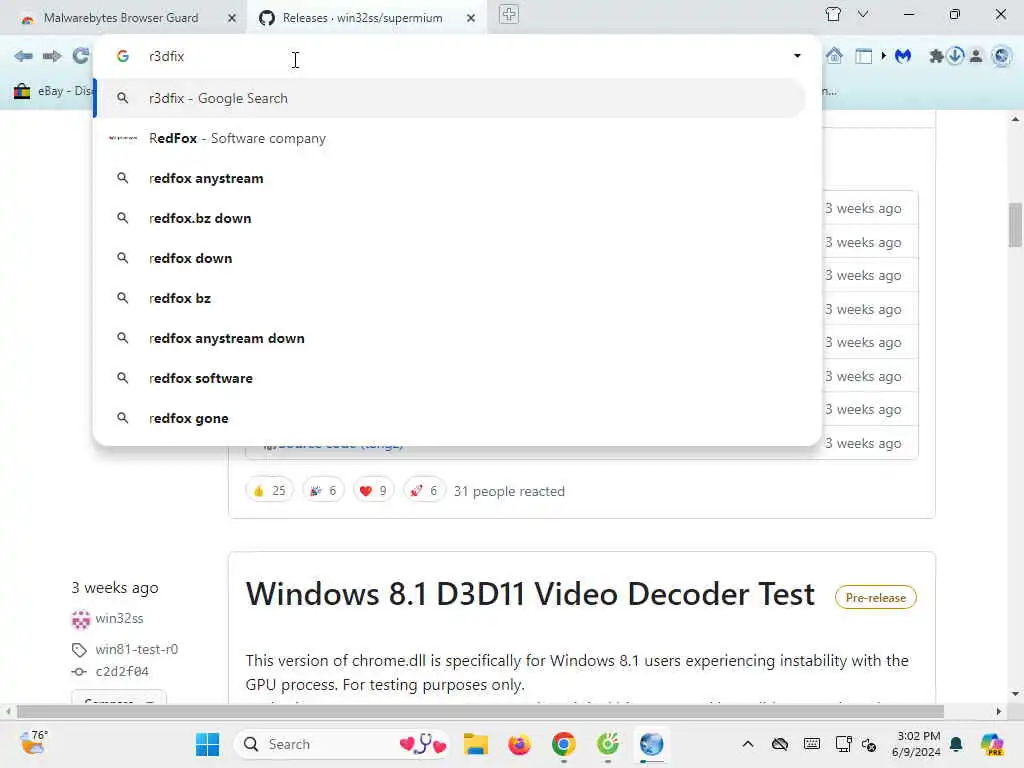Open the side panel toolbar icon
The width and height of the screenshot is (1024, 768).
click(863, 56)
